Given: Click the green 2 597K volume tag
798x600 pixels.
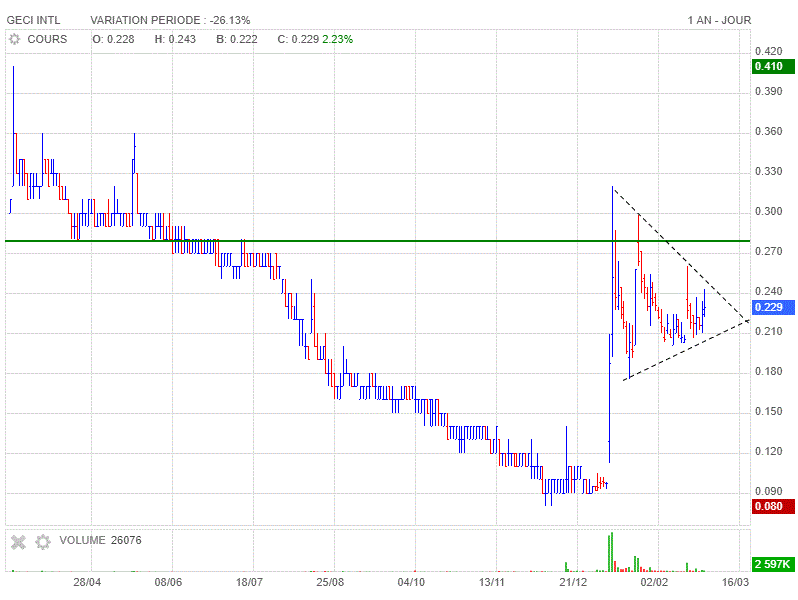Looking at the screenshot, I should [773, 564].
